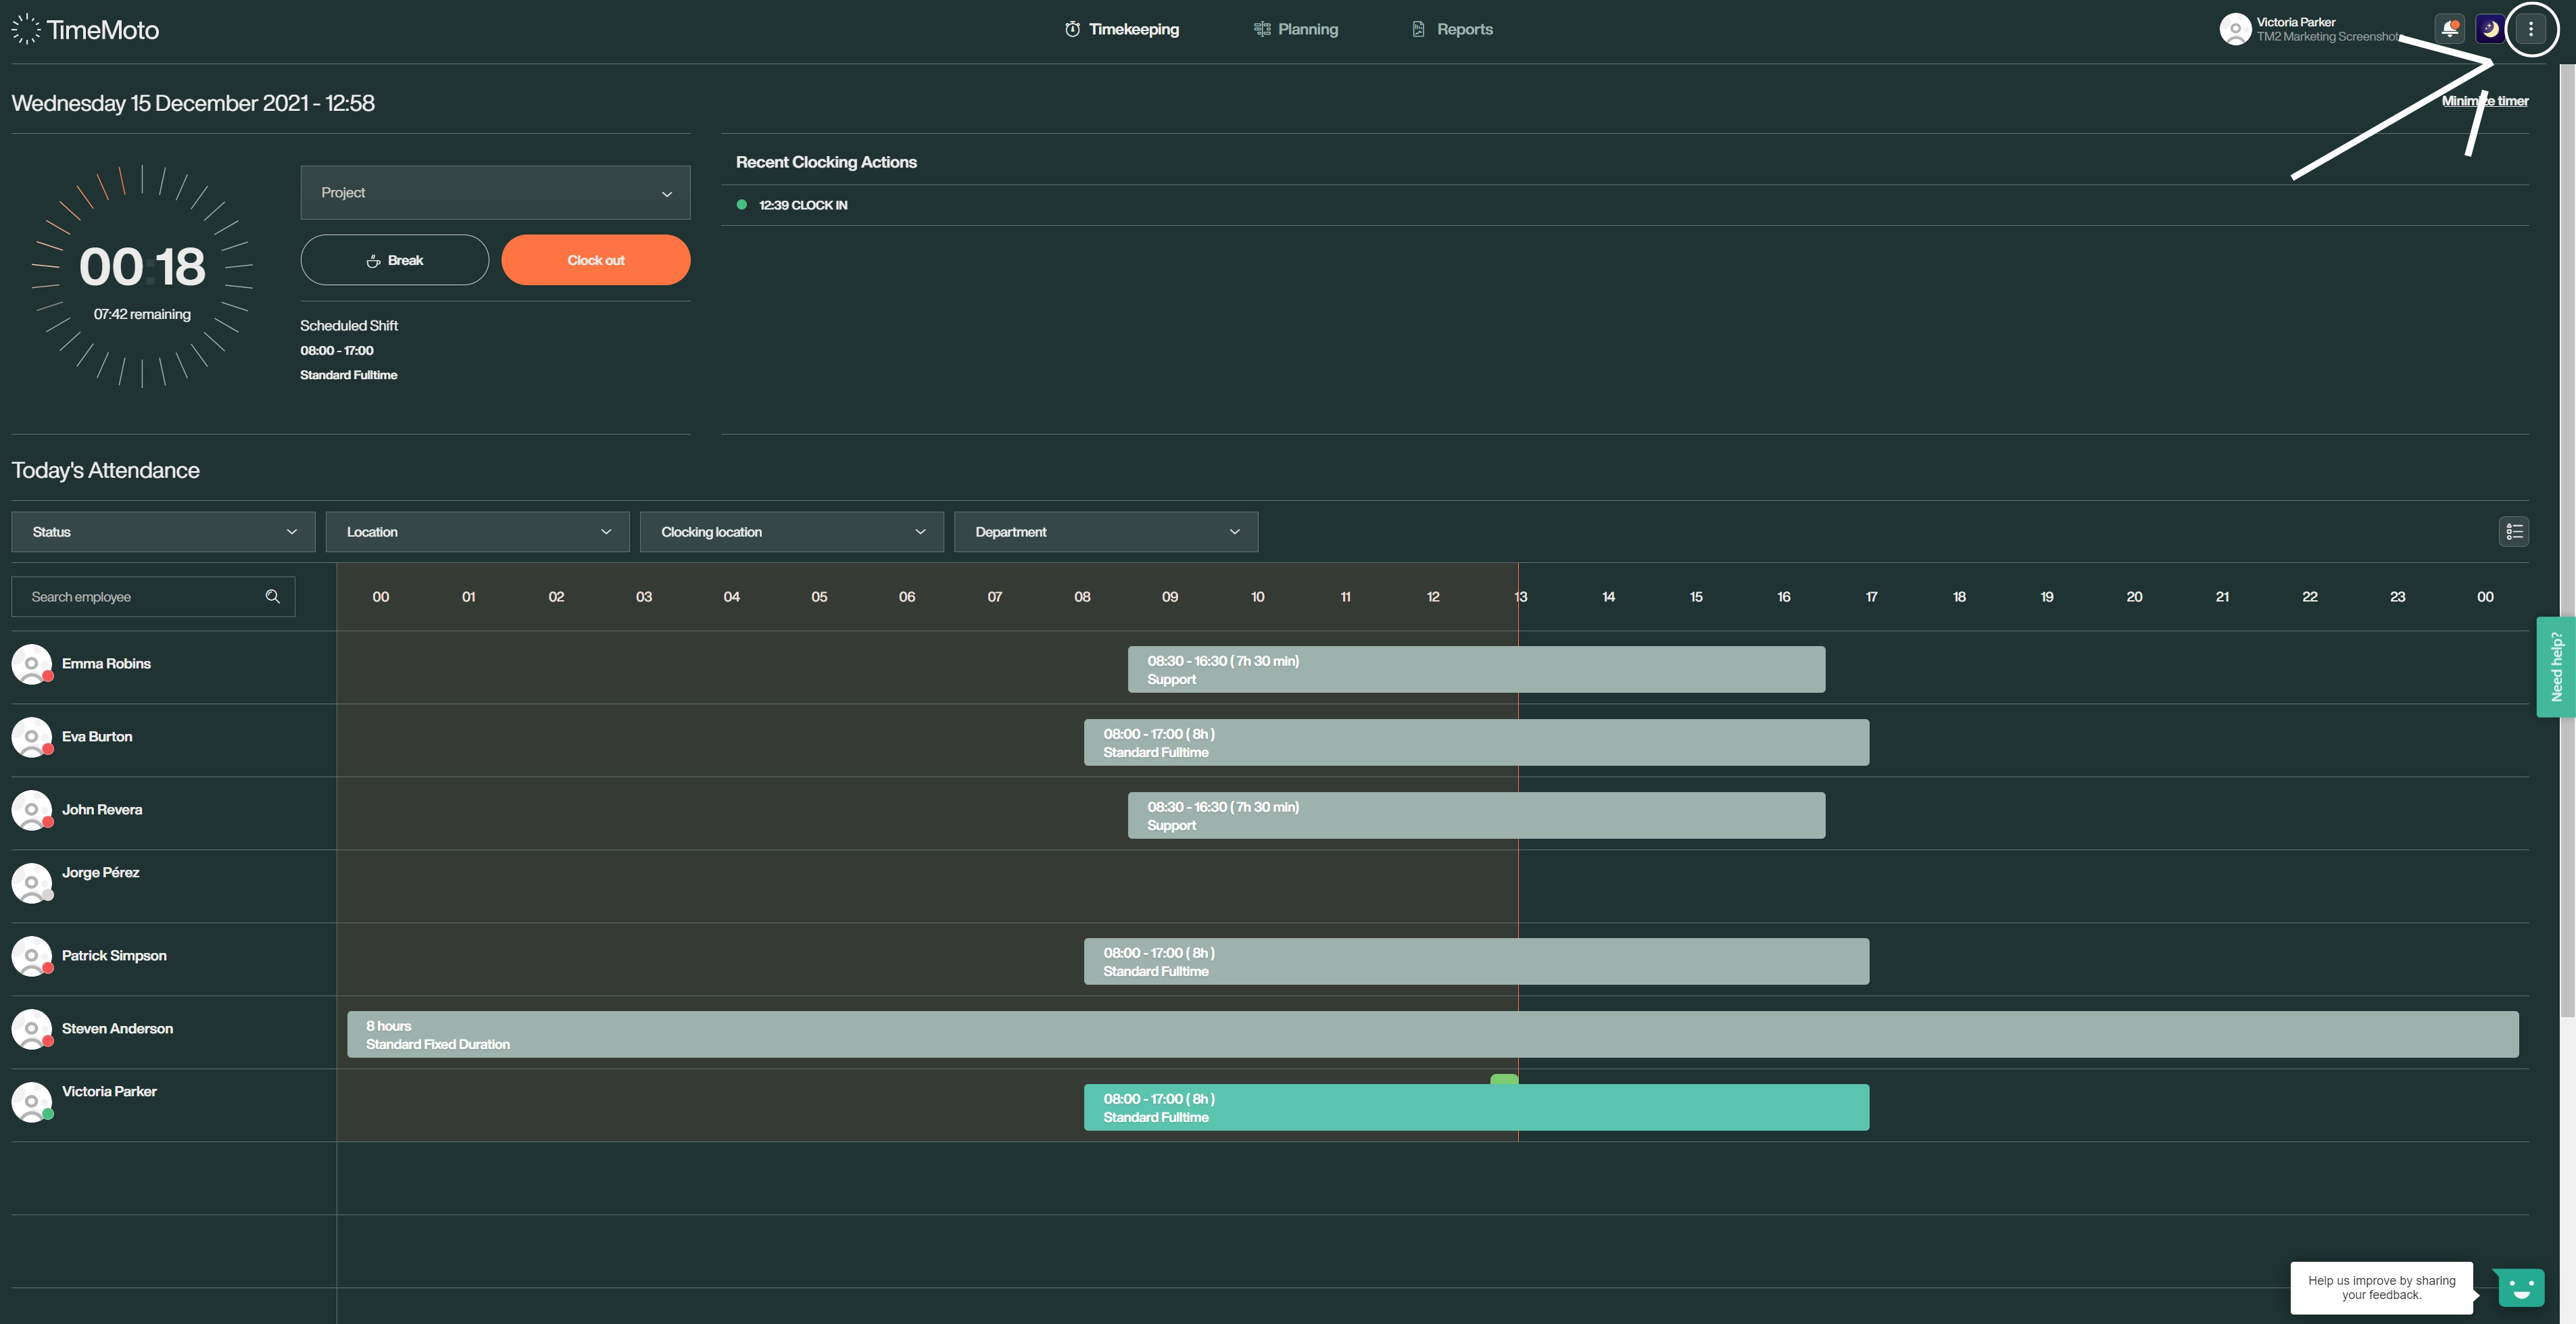Open the notifications bell
This screenshot has width=2576, height=1324.
click(x=2450, y=29)
